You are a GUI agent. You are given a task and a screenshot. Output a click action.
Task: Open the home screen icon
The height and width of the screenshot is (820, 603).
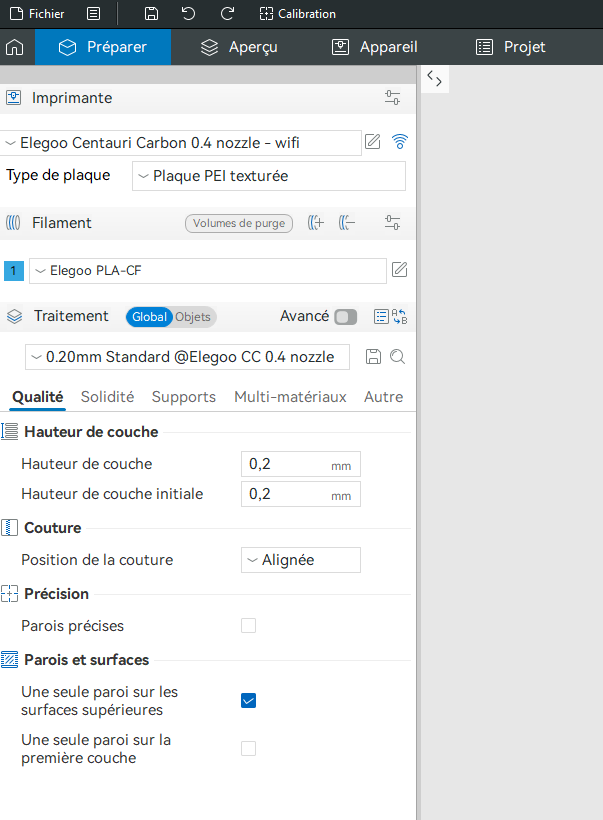coord(15,47)
